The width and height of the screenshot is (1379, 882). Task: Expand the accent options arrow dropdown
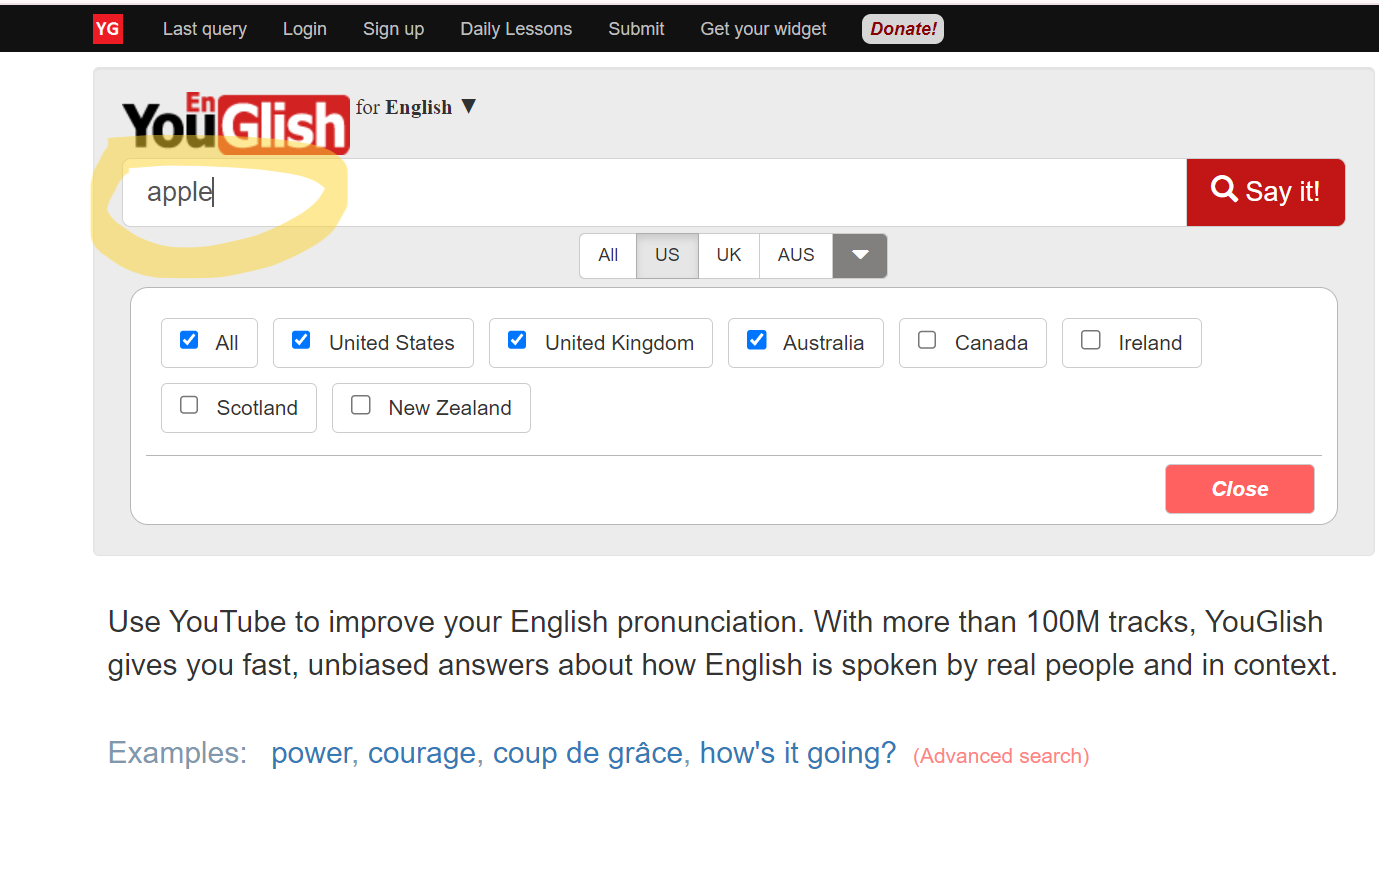coord(859,256)
